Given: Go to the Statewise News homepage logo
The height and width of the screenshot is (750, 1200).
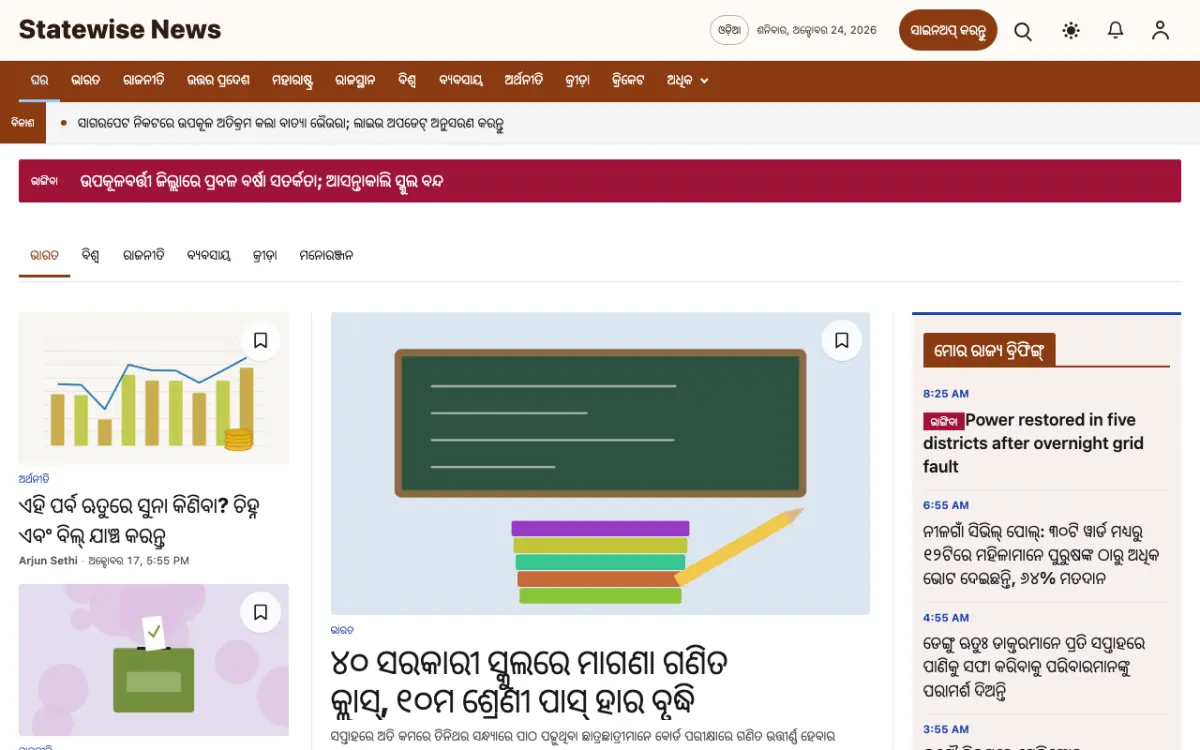Looking at the screenshot, I should point(120,29).
